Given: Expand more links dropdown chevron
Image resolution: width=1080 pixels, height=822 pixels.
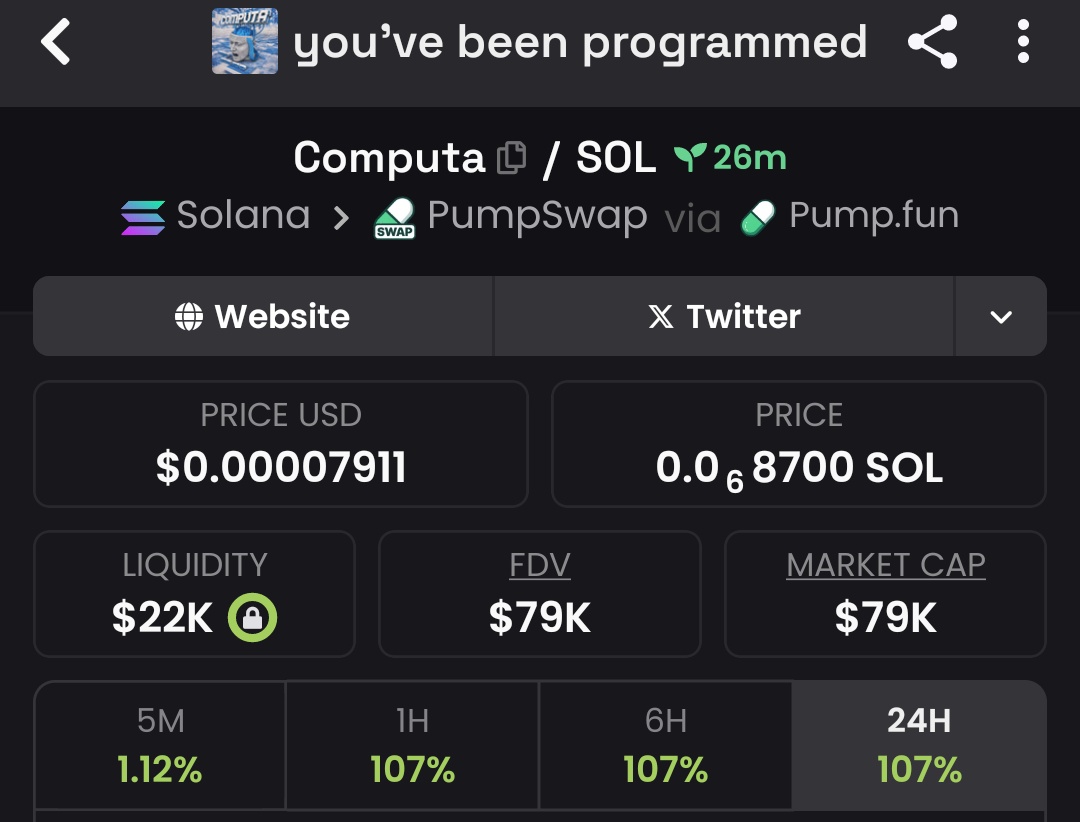Looking at the screenshot, I should [1000, 317].
